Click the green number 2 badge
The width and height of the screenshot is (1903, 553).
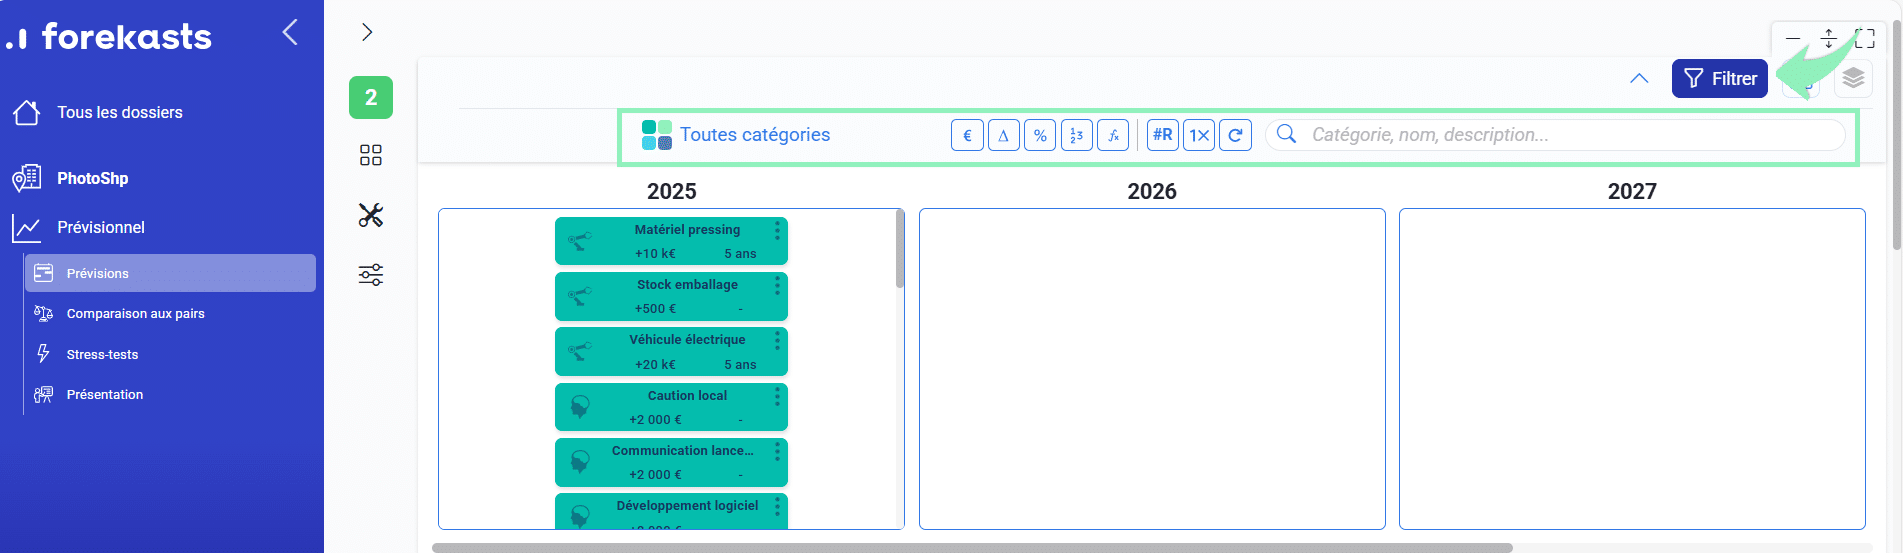click(371, 97)
